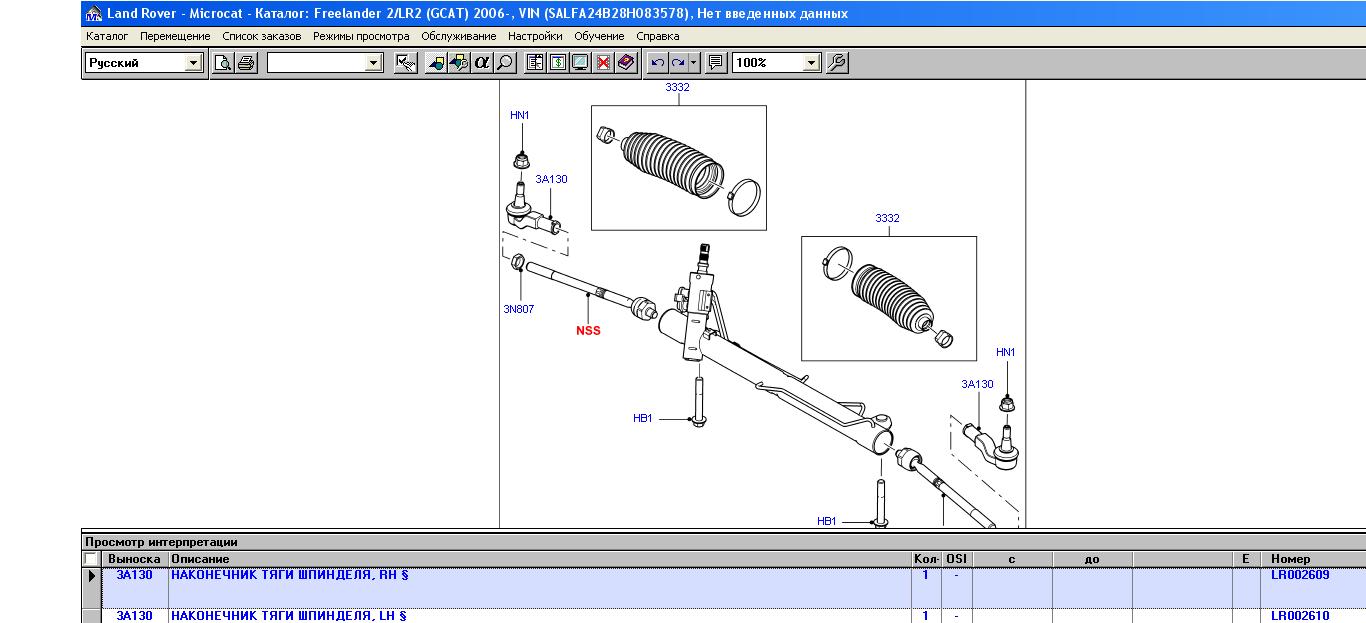Click the red X delete icon
Screen dimensions: 1366x623
pos(603,63)
